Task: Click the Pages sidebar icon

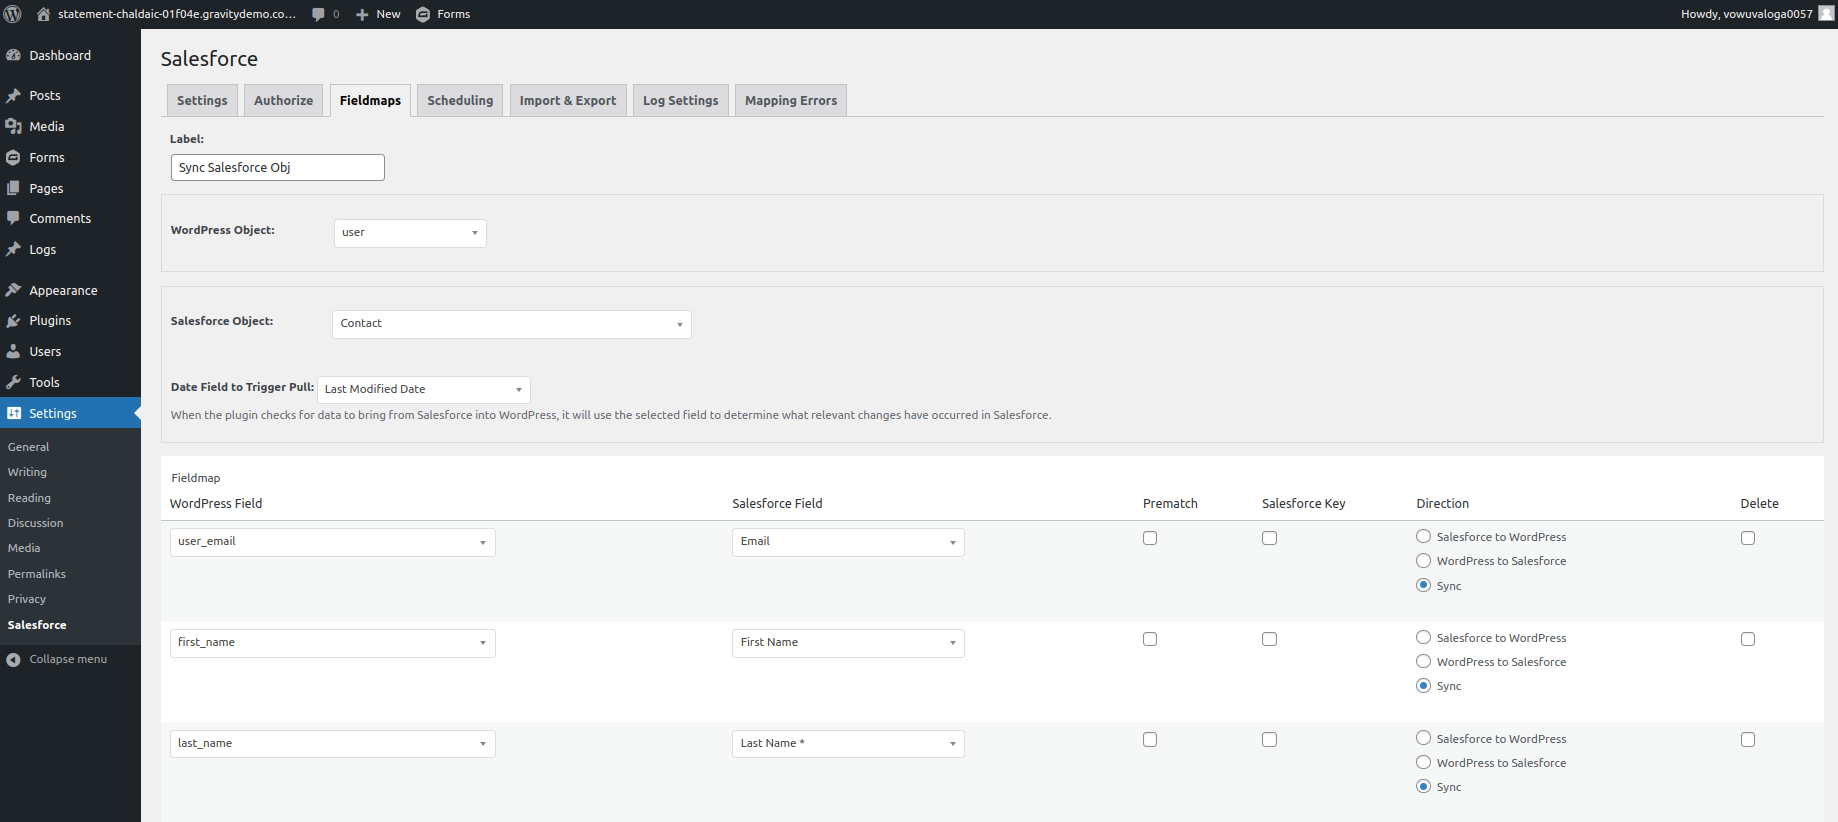Action: (14, 189)
